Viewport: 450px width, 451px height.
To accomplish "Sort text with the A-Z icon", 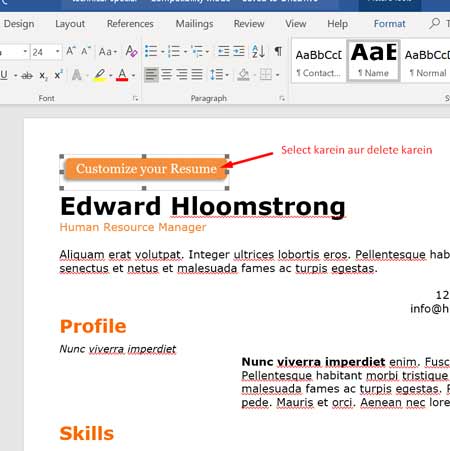I will click(x=258, y=51).
